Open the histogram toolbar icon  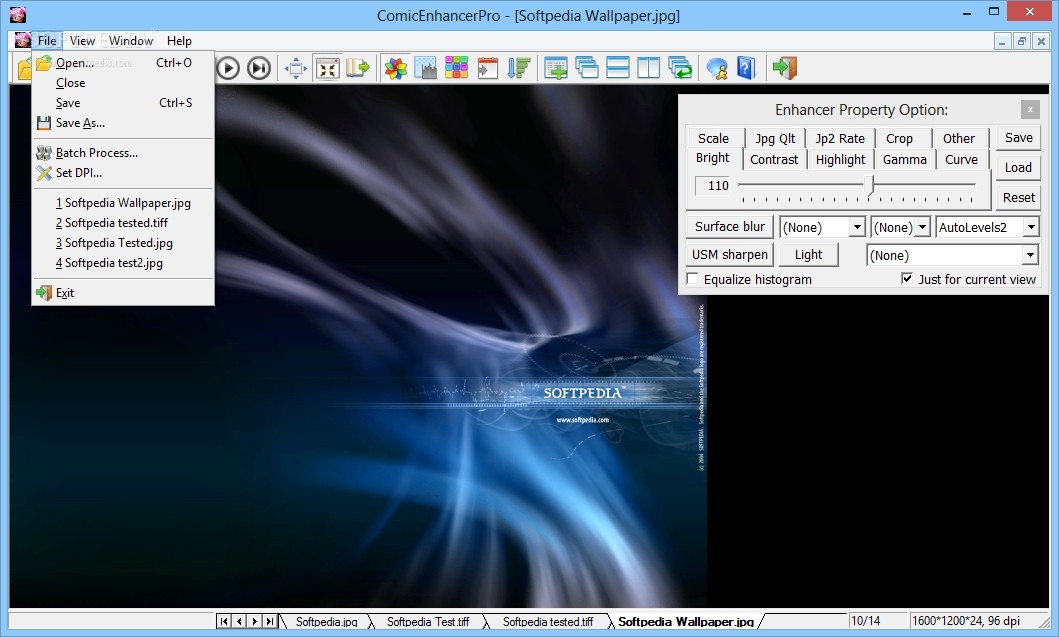(x=426, y=68)
